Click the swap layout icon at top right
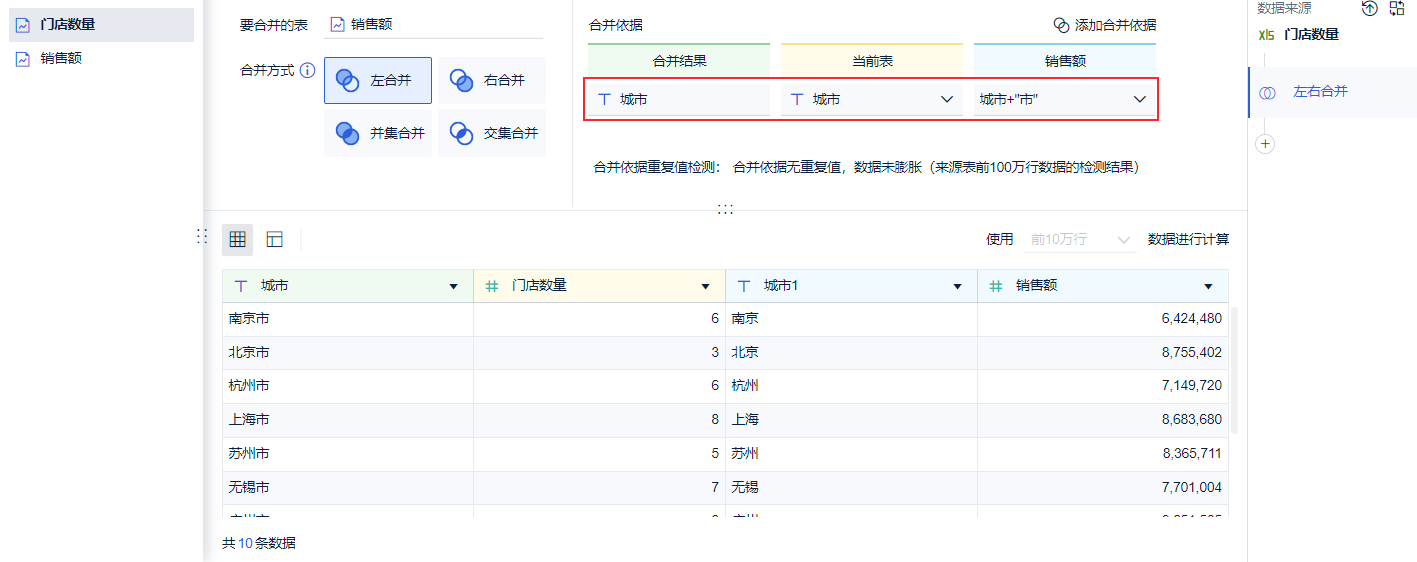This screenshot has height=562, width=1417. pyautogui.click(x=1397, y=8)
